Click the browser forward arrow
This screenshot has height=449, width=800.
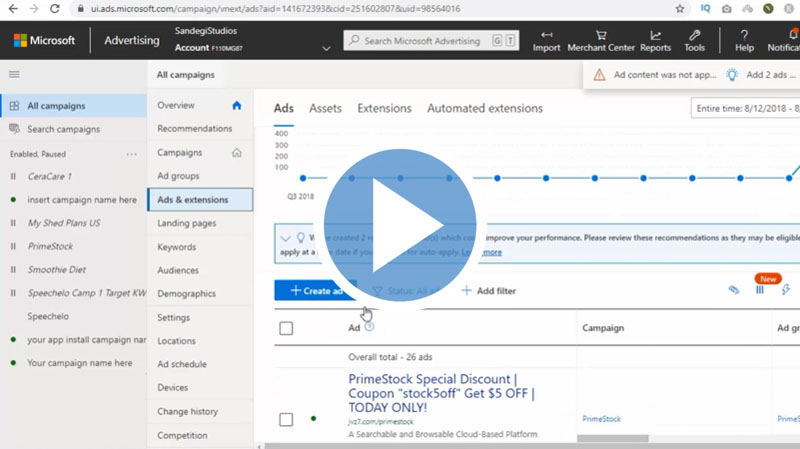[34, 9]
